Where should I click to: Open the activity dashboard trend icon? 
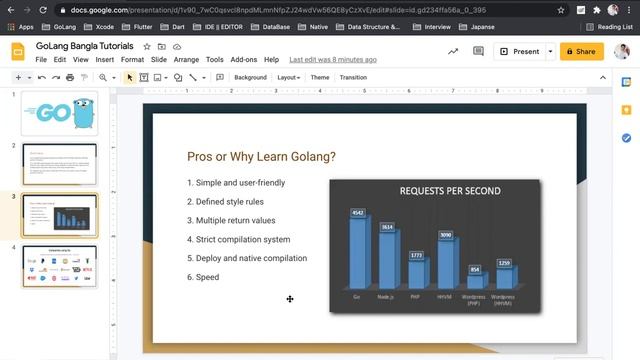click(x=453, y=51)
